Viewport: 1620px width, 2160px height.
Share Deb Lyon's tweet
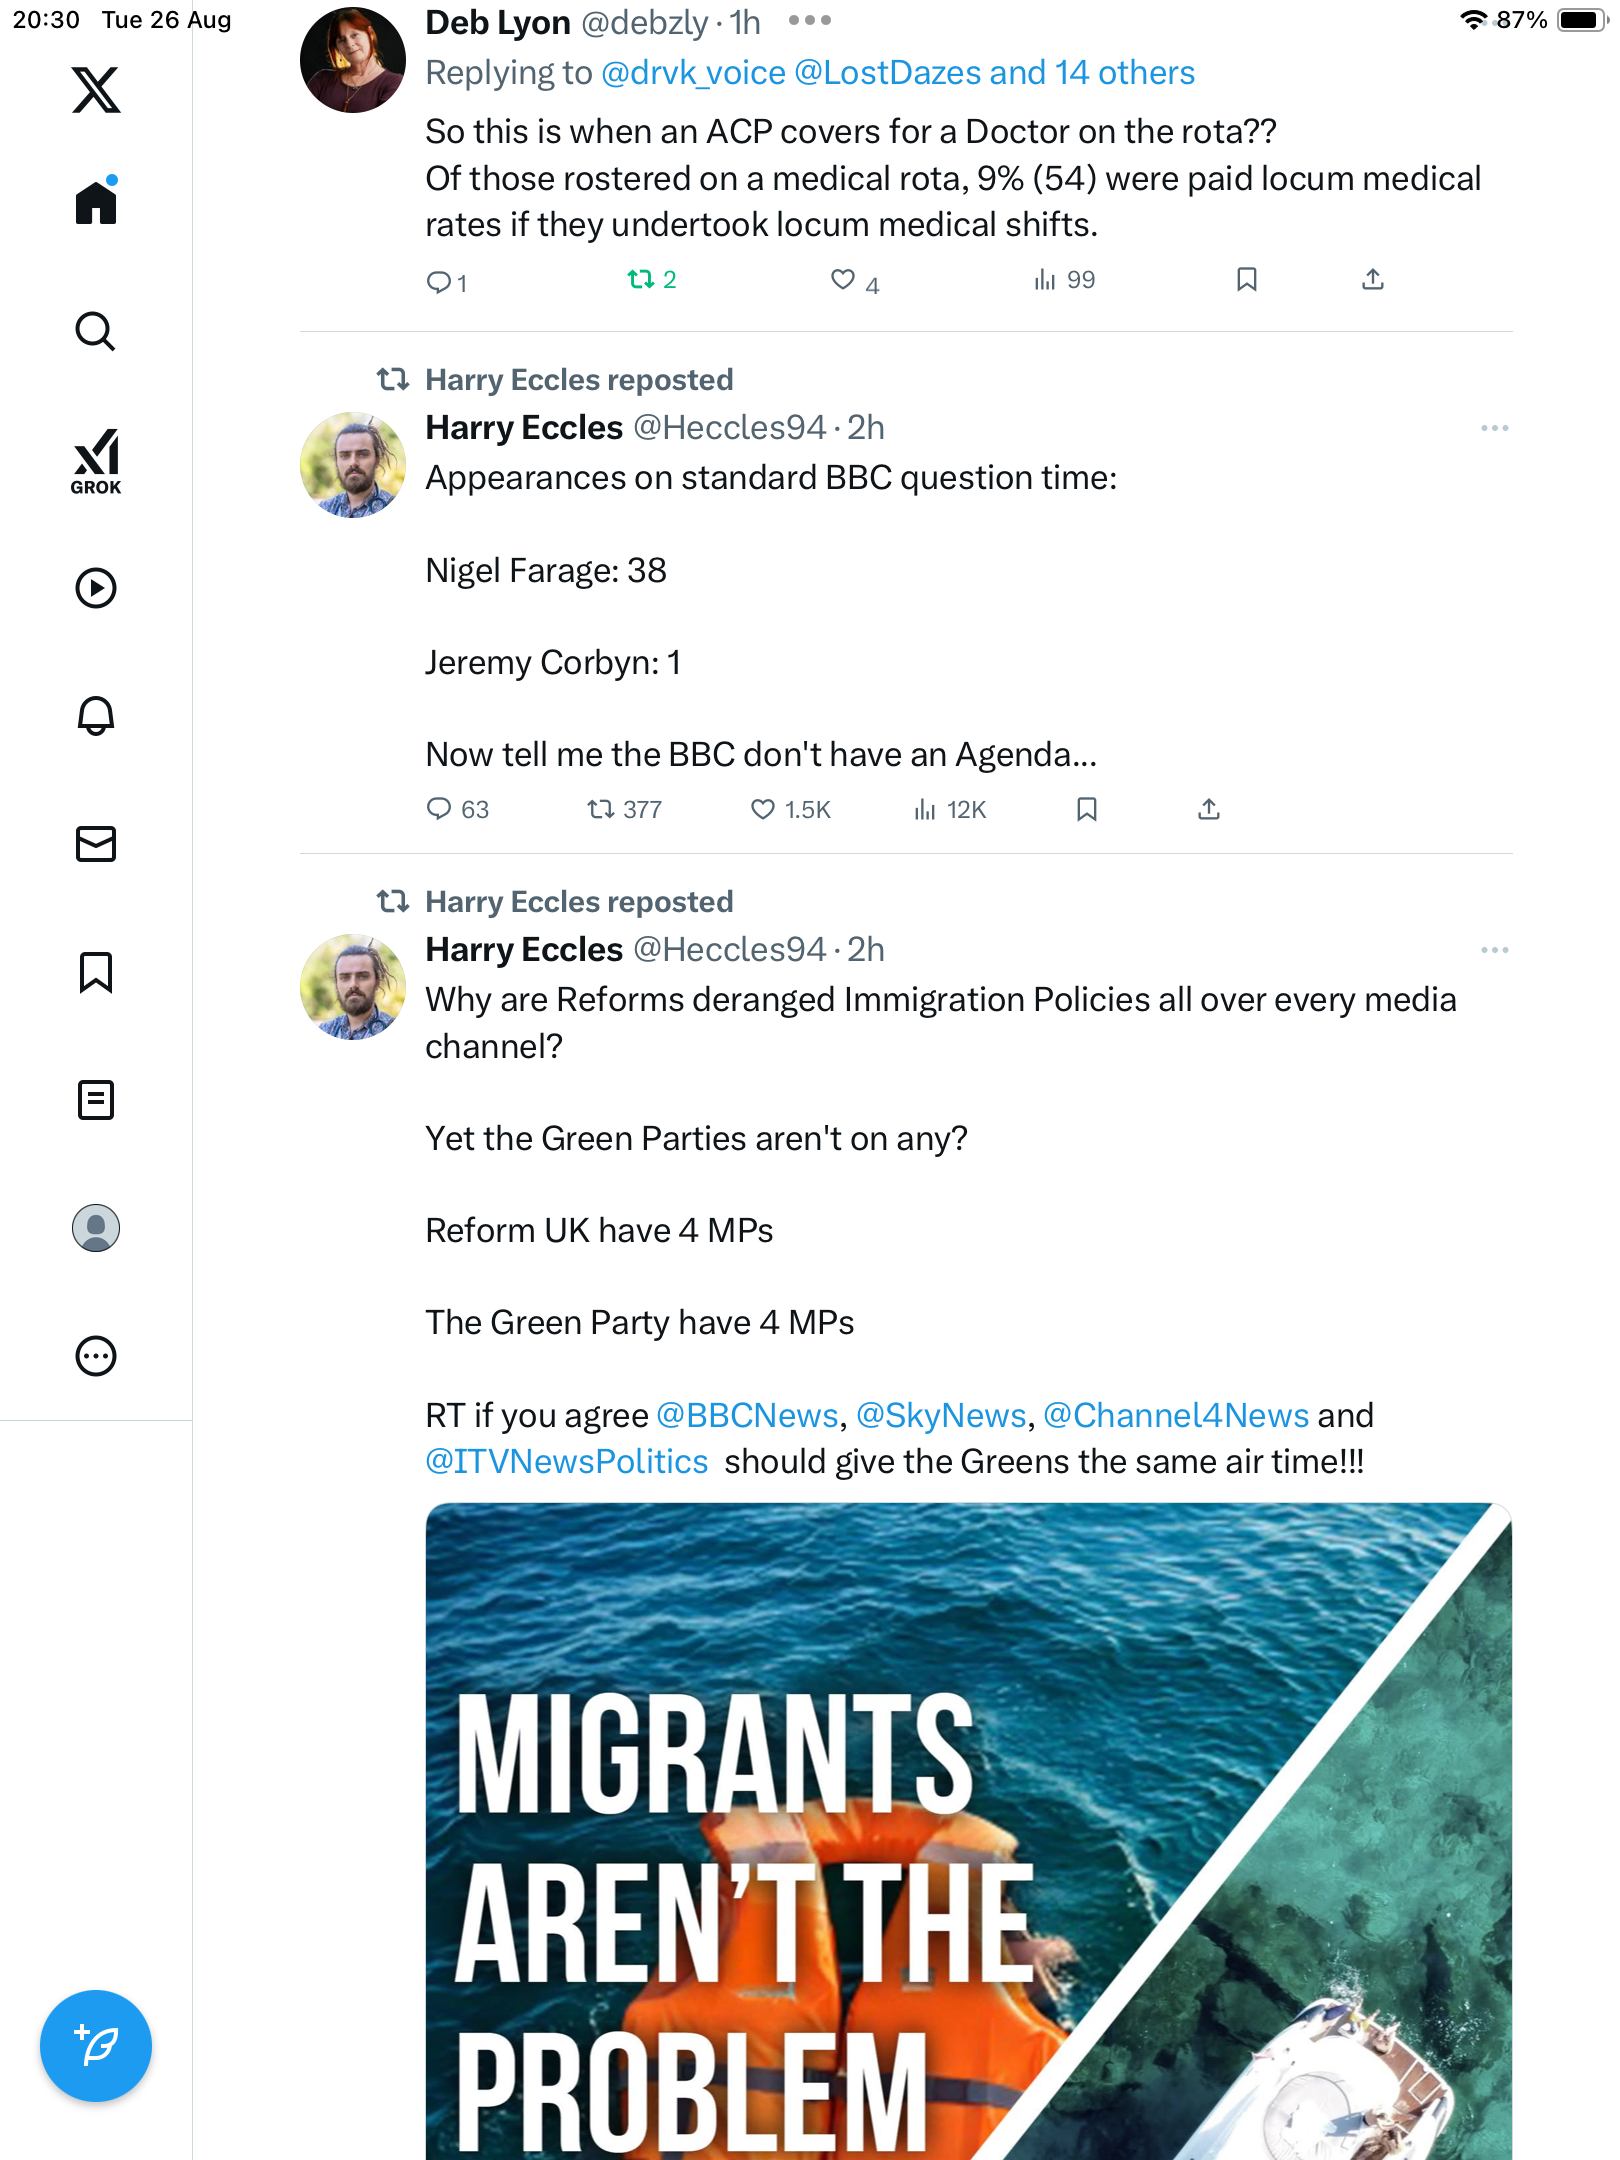pyautogui.click(x=1373, y=280)
